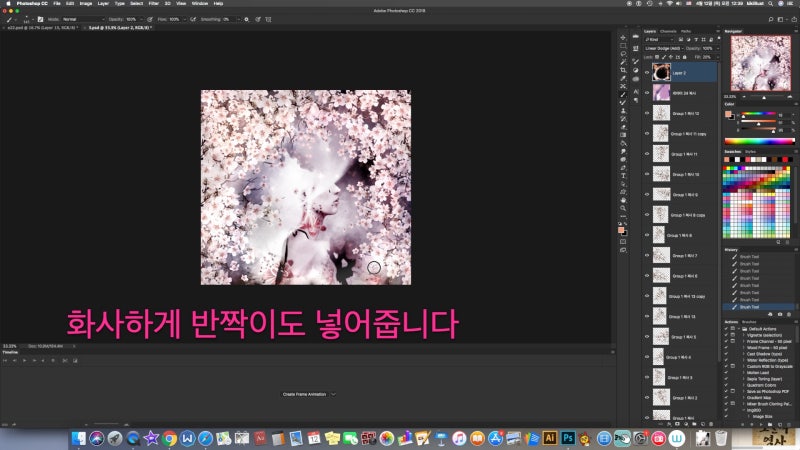The width and height of the screenshot is (800, 450).
Task: Toggle checkmark for Molten Lead action
Action: pyautogui.click(x=726, y=372)
